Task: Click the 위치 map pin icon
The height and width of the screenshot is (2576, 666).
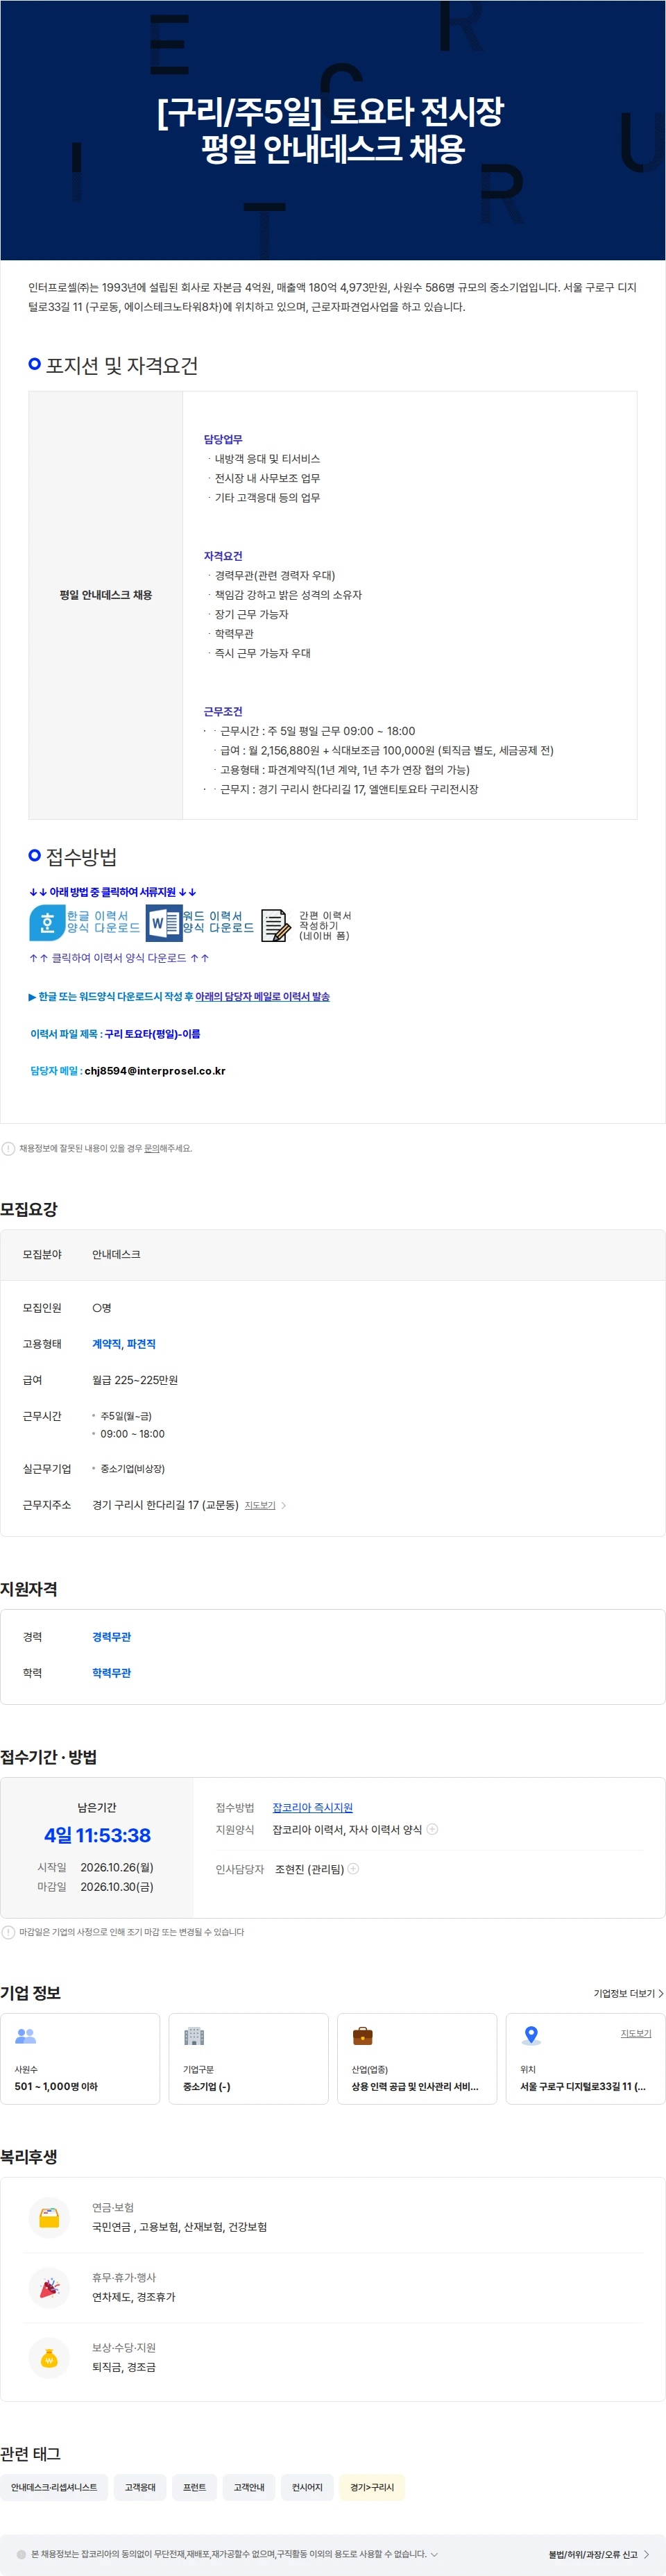Action: point(531,2035)
